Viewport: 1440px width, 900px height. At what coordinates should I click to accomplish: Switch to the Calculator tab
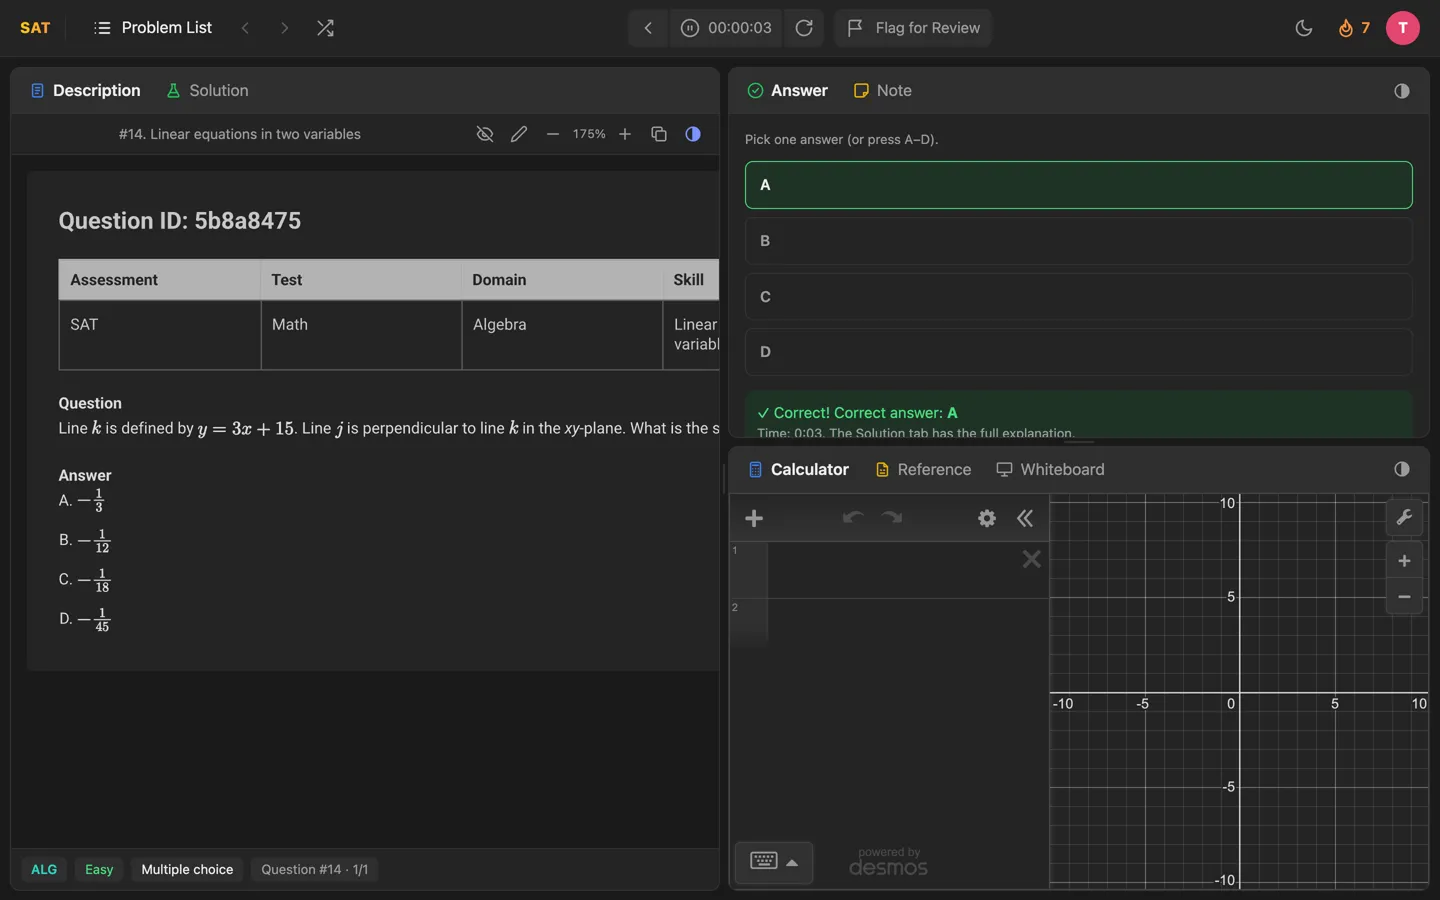tap(798, 470)
